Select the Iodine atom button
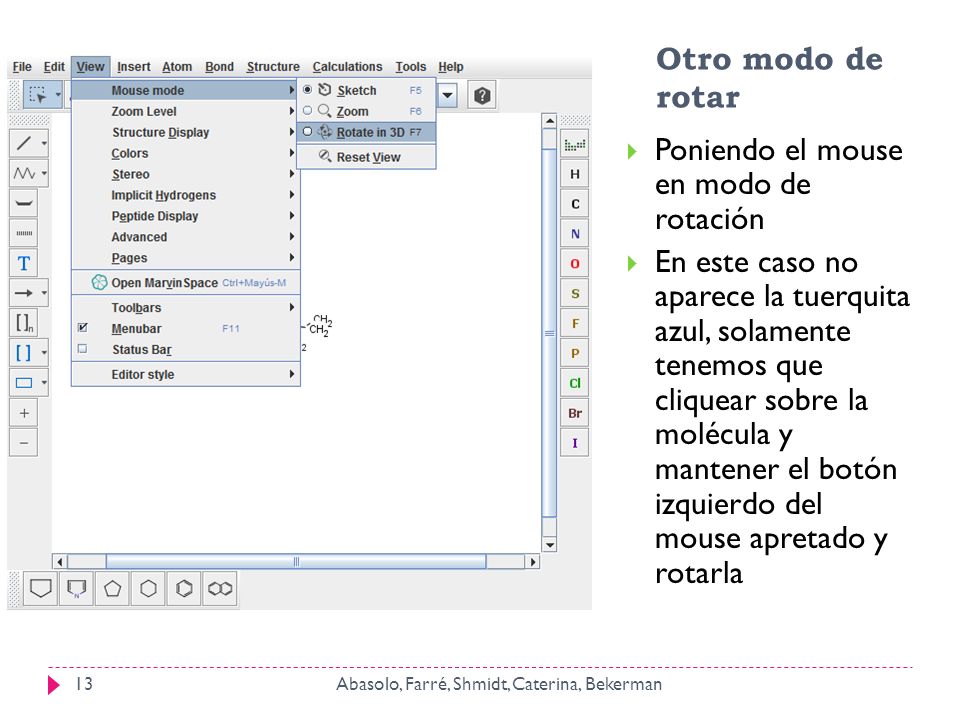 575,443
